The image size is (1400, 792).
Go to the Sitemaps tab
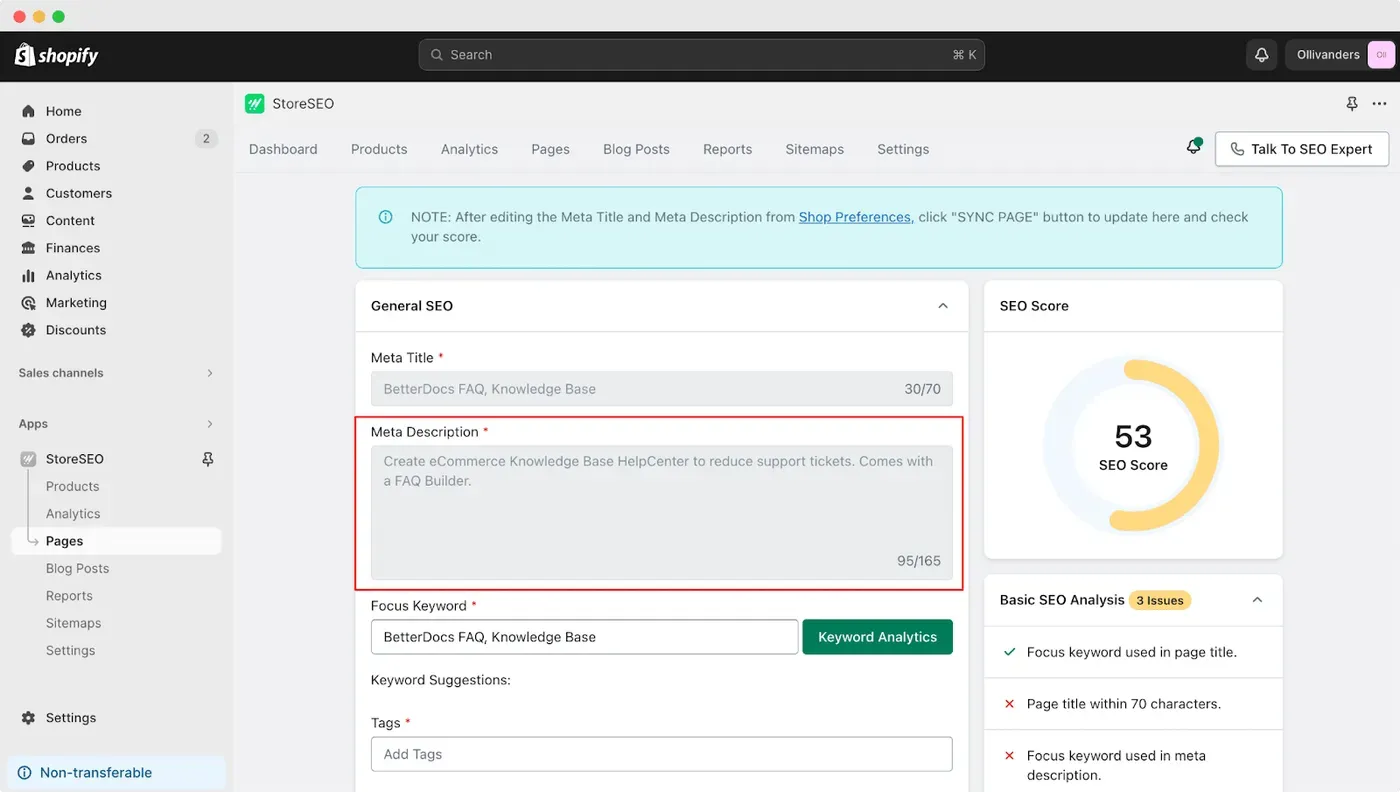tap(814, 149)
